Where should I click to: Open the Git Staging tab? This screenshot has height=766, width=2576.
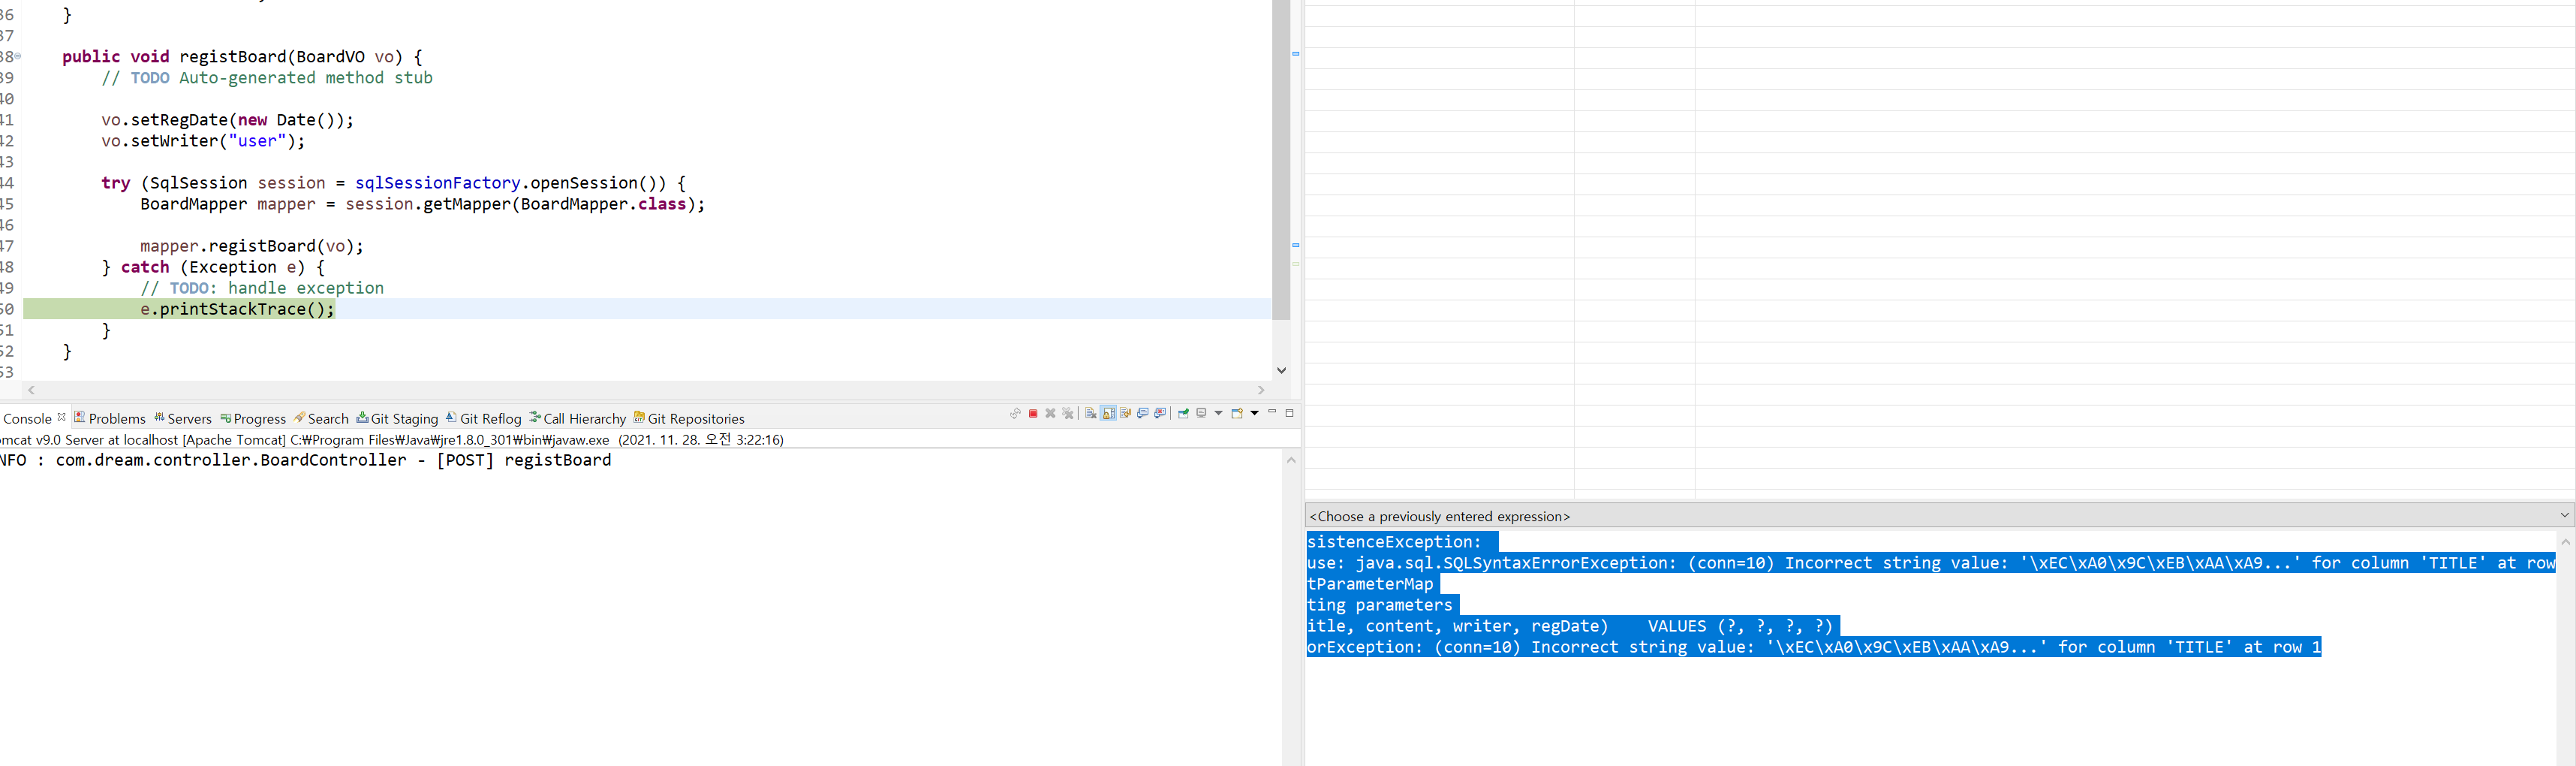(397, 419)
